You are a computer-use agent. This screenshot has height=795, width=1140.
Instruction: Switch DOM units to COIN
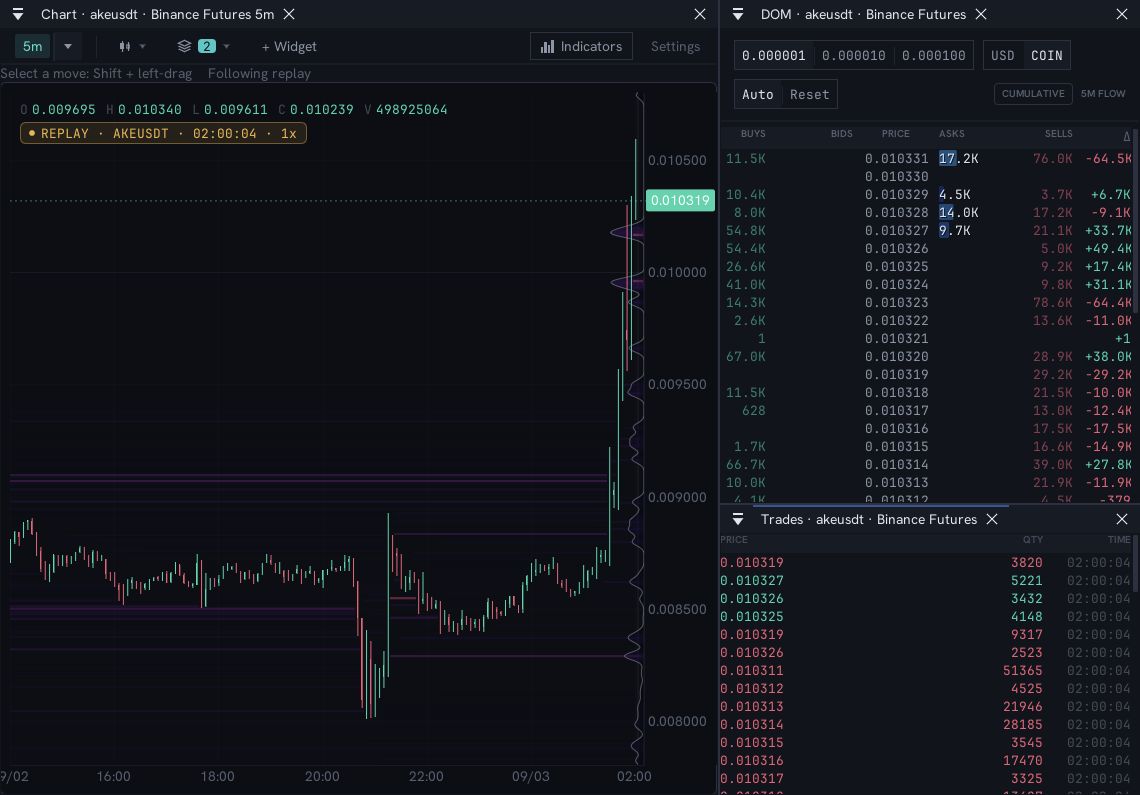pyautogui.click(x=1046, y=55)
